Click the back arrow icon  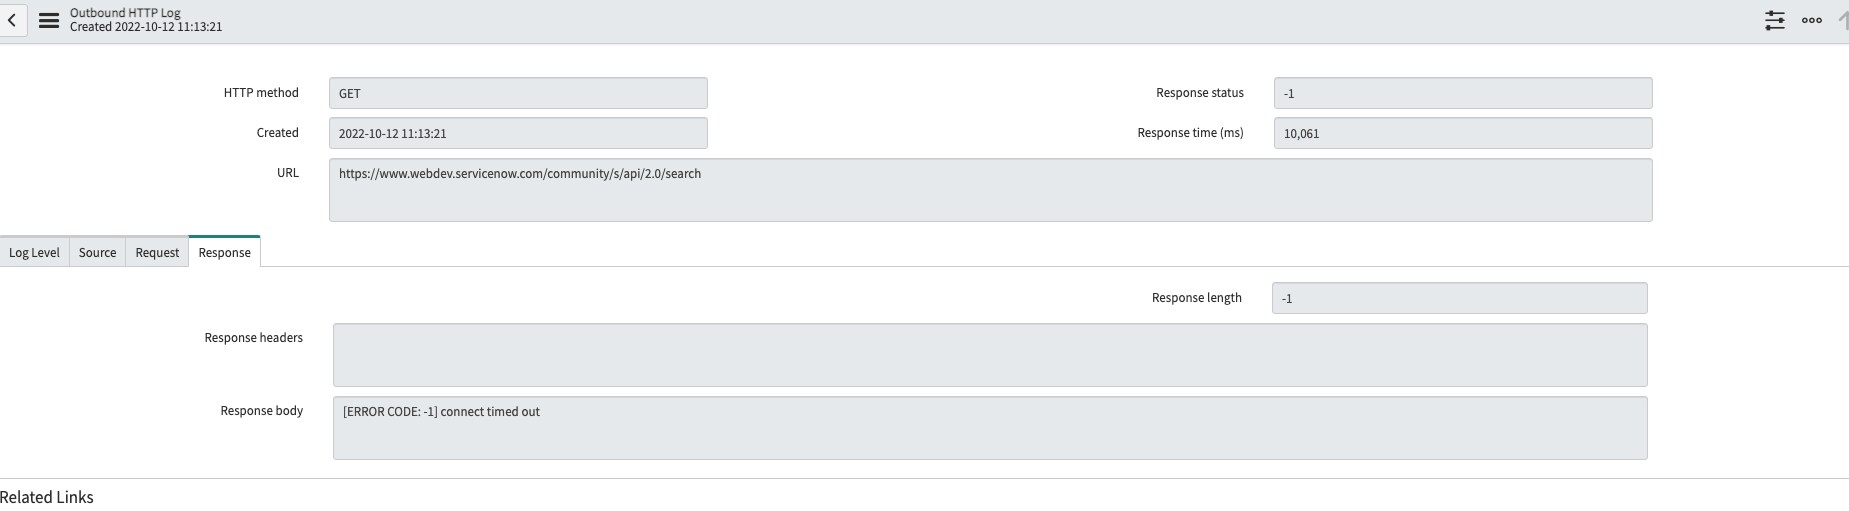[11, 20]
